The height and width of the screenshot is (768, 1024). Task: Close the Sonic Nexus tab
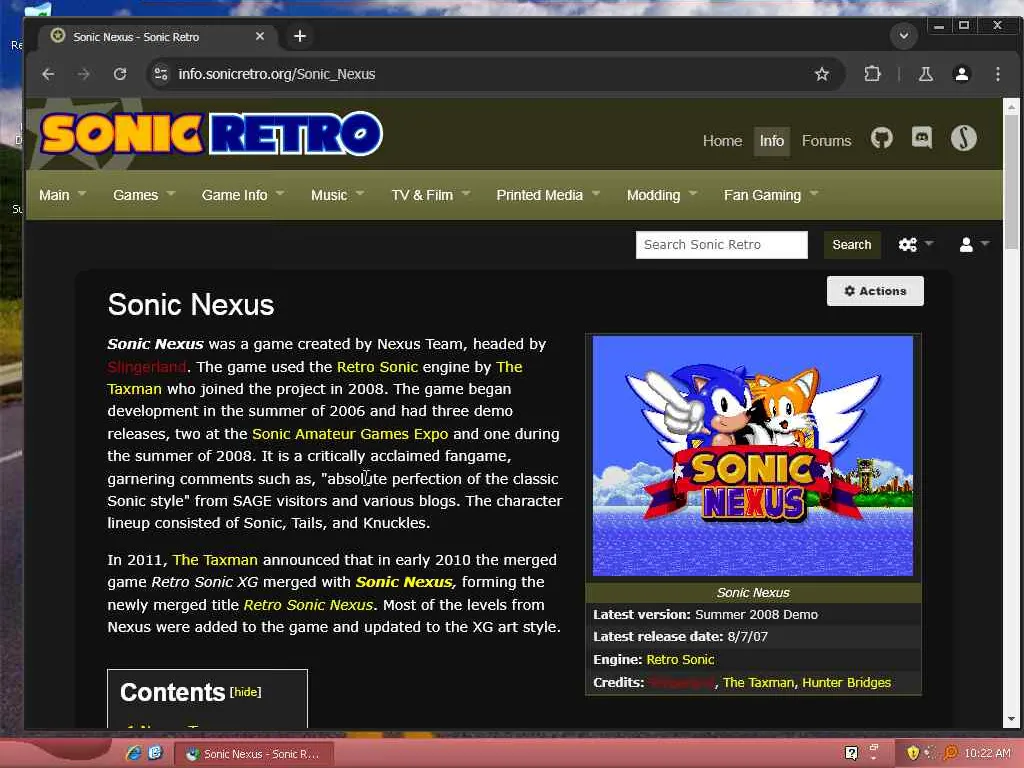pos(260,37)
